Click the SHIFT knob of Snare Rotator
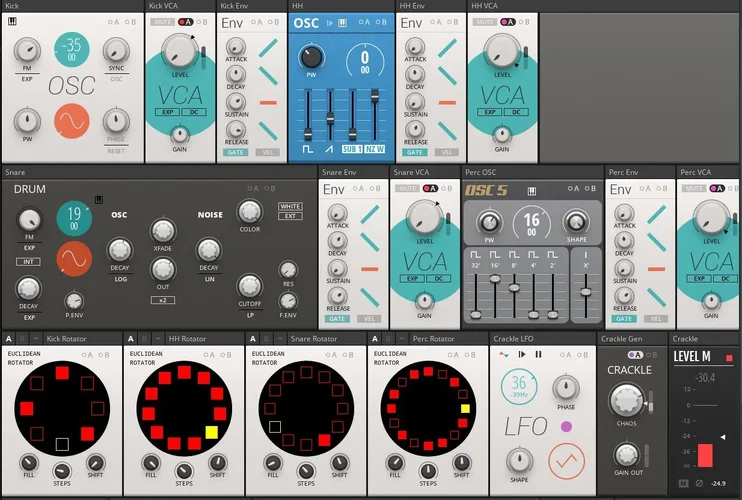The image size is (742, 500). [x=339, y=462]
